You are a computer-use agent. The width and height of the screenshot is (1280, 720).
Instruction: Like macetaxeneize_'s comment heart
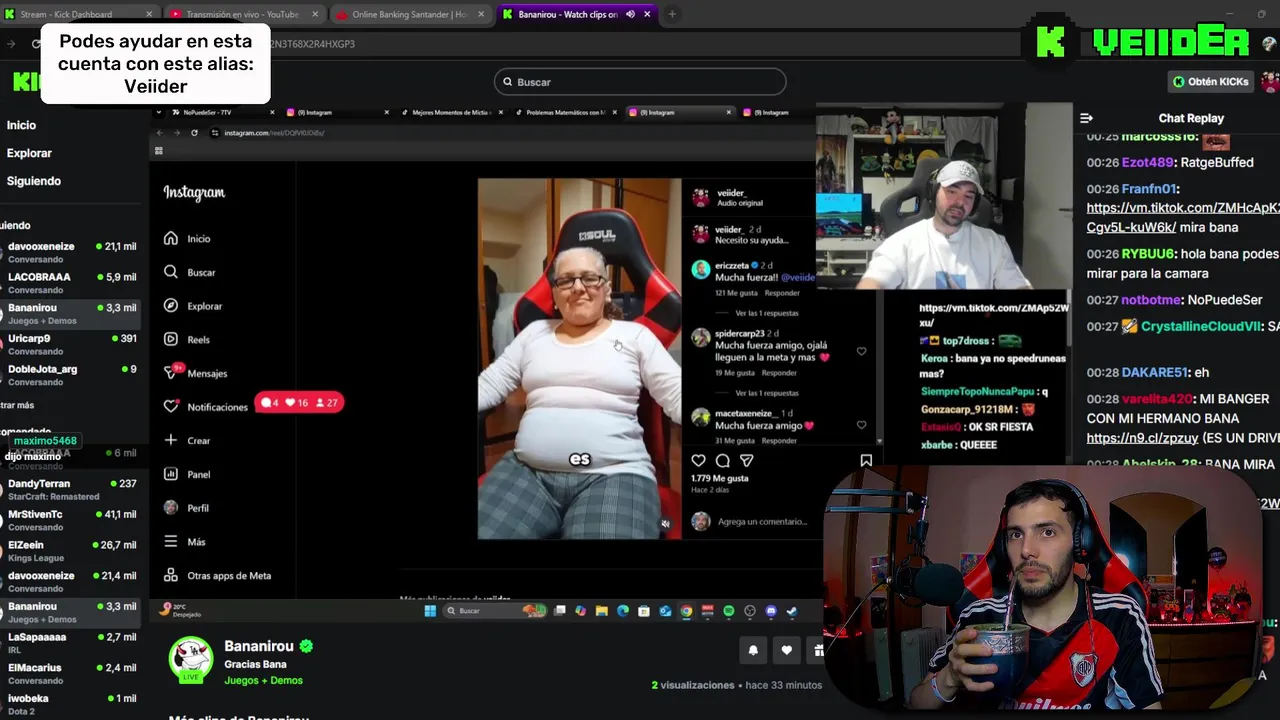tap(861, 425)
